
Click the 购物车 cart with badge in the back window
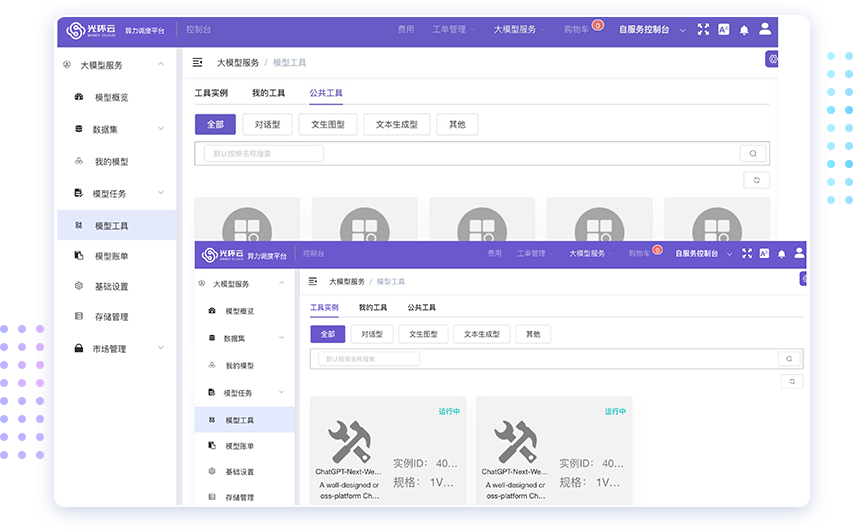pyautogui.click(x=581, y=30)
